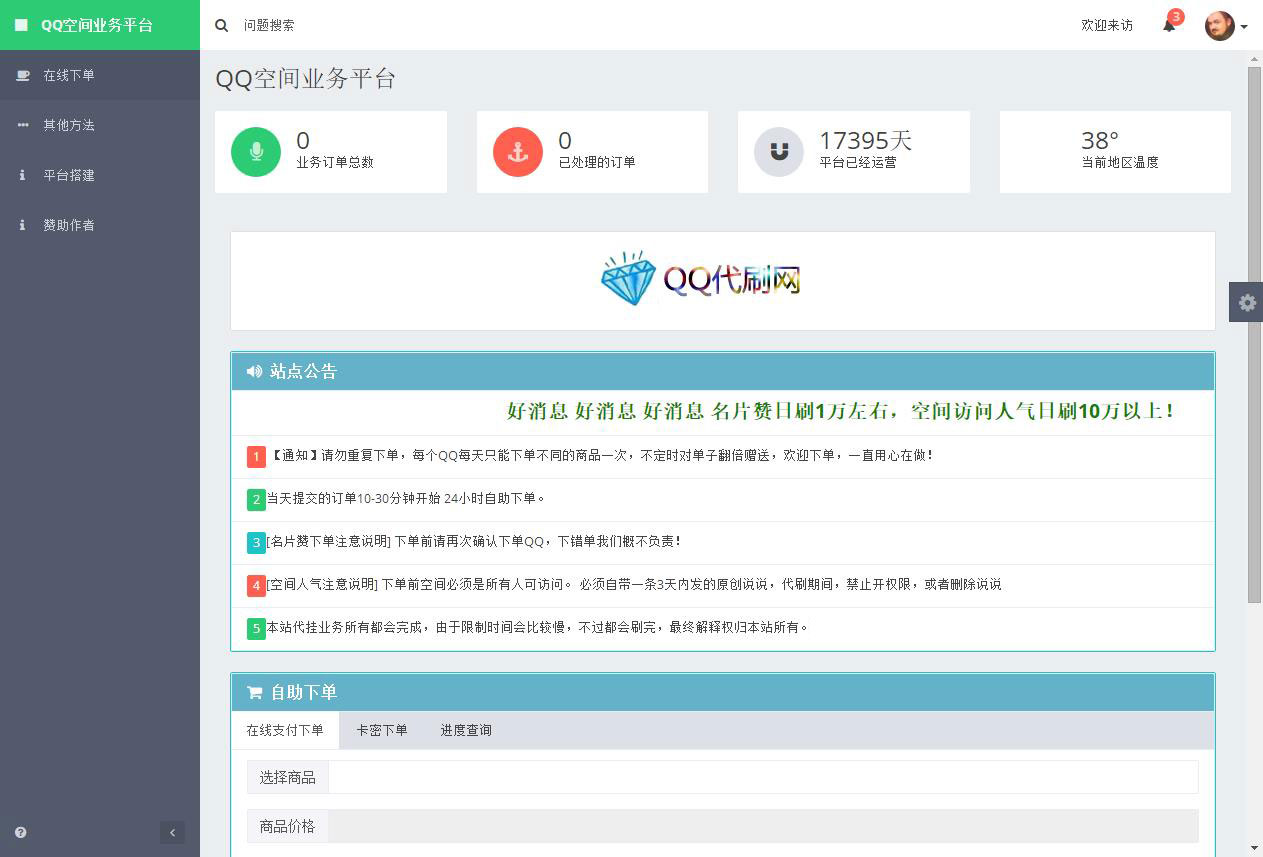Click the help question mark icon bottom-left
This screenshot has height=857, width=1263.
tap(19, 832)
